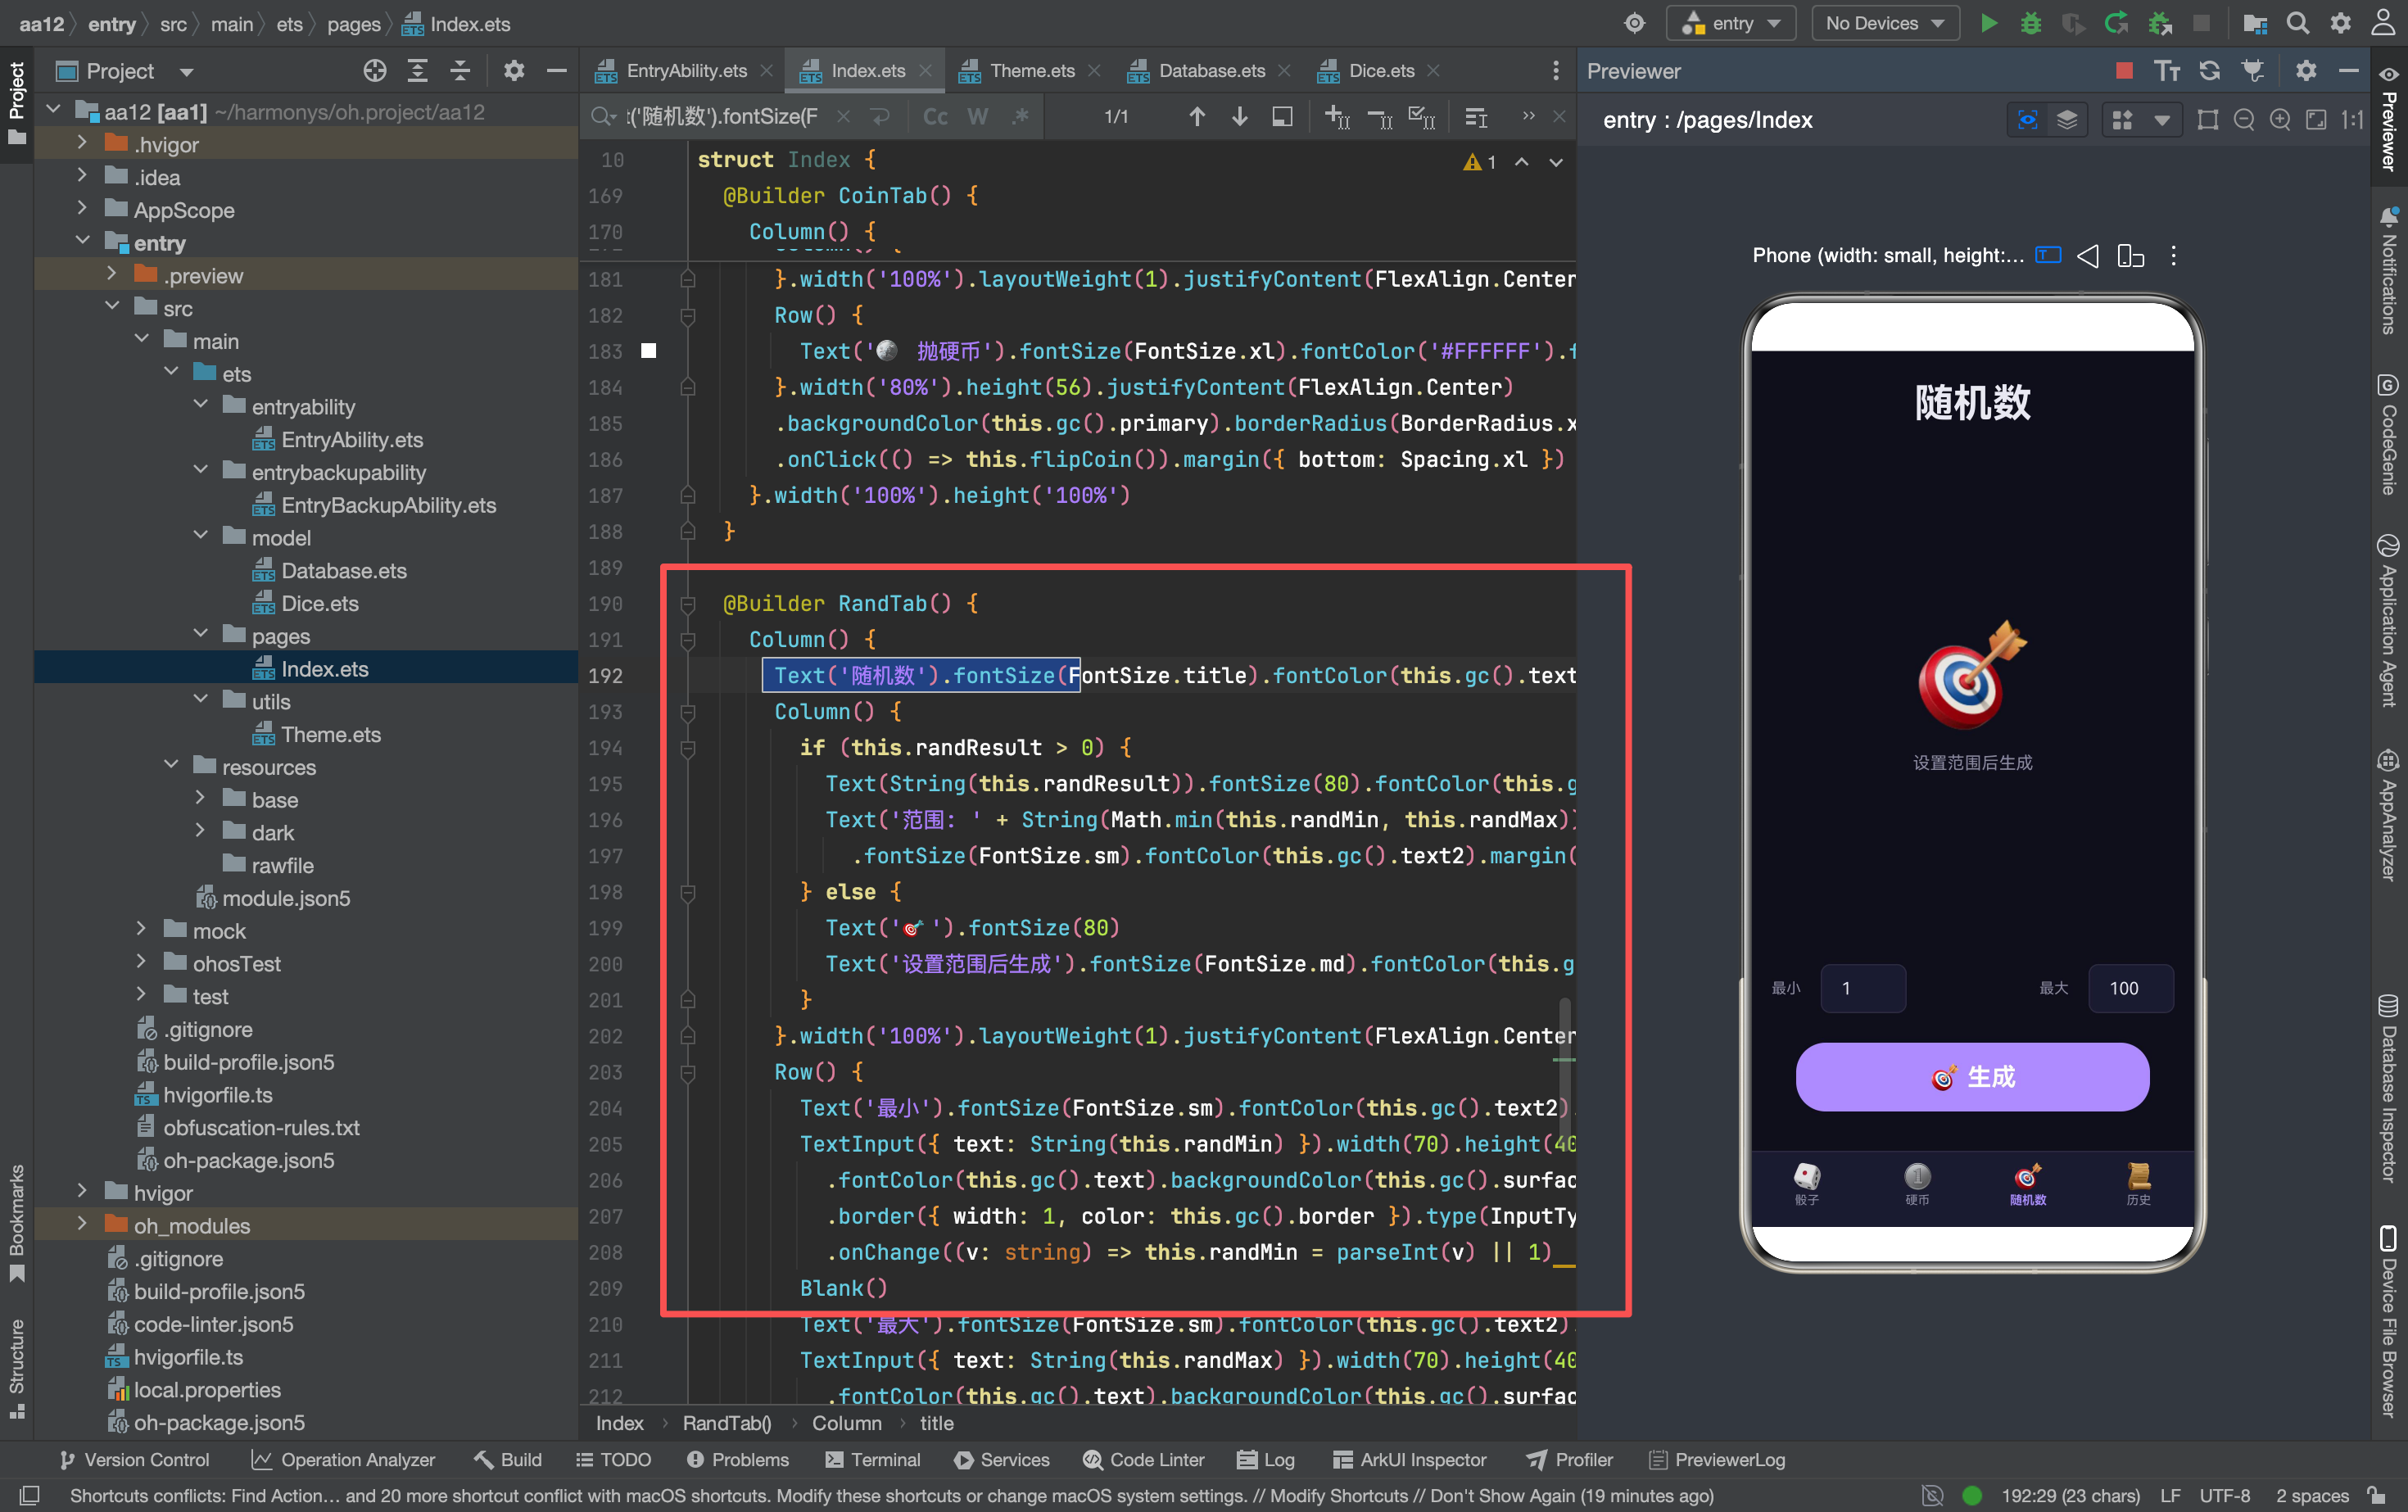Open Device File Browser panel

2389,1321
